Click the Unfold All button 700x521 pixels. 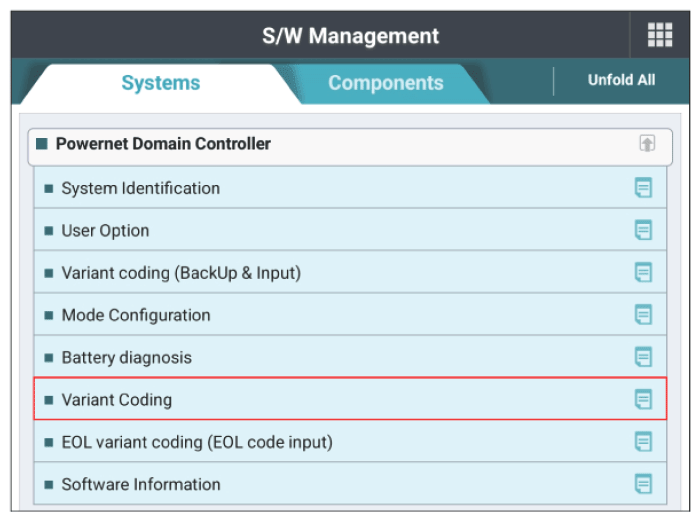click(621, 80)
